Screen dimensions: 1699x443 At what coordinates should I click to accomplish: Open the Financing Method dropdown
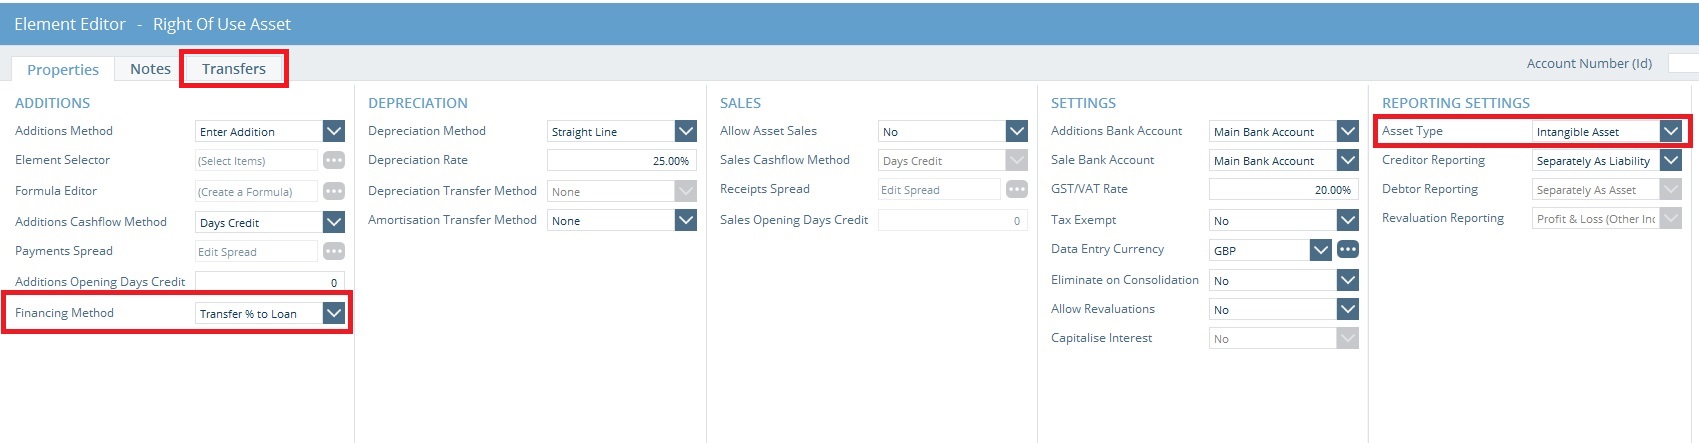click(334, 313)
